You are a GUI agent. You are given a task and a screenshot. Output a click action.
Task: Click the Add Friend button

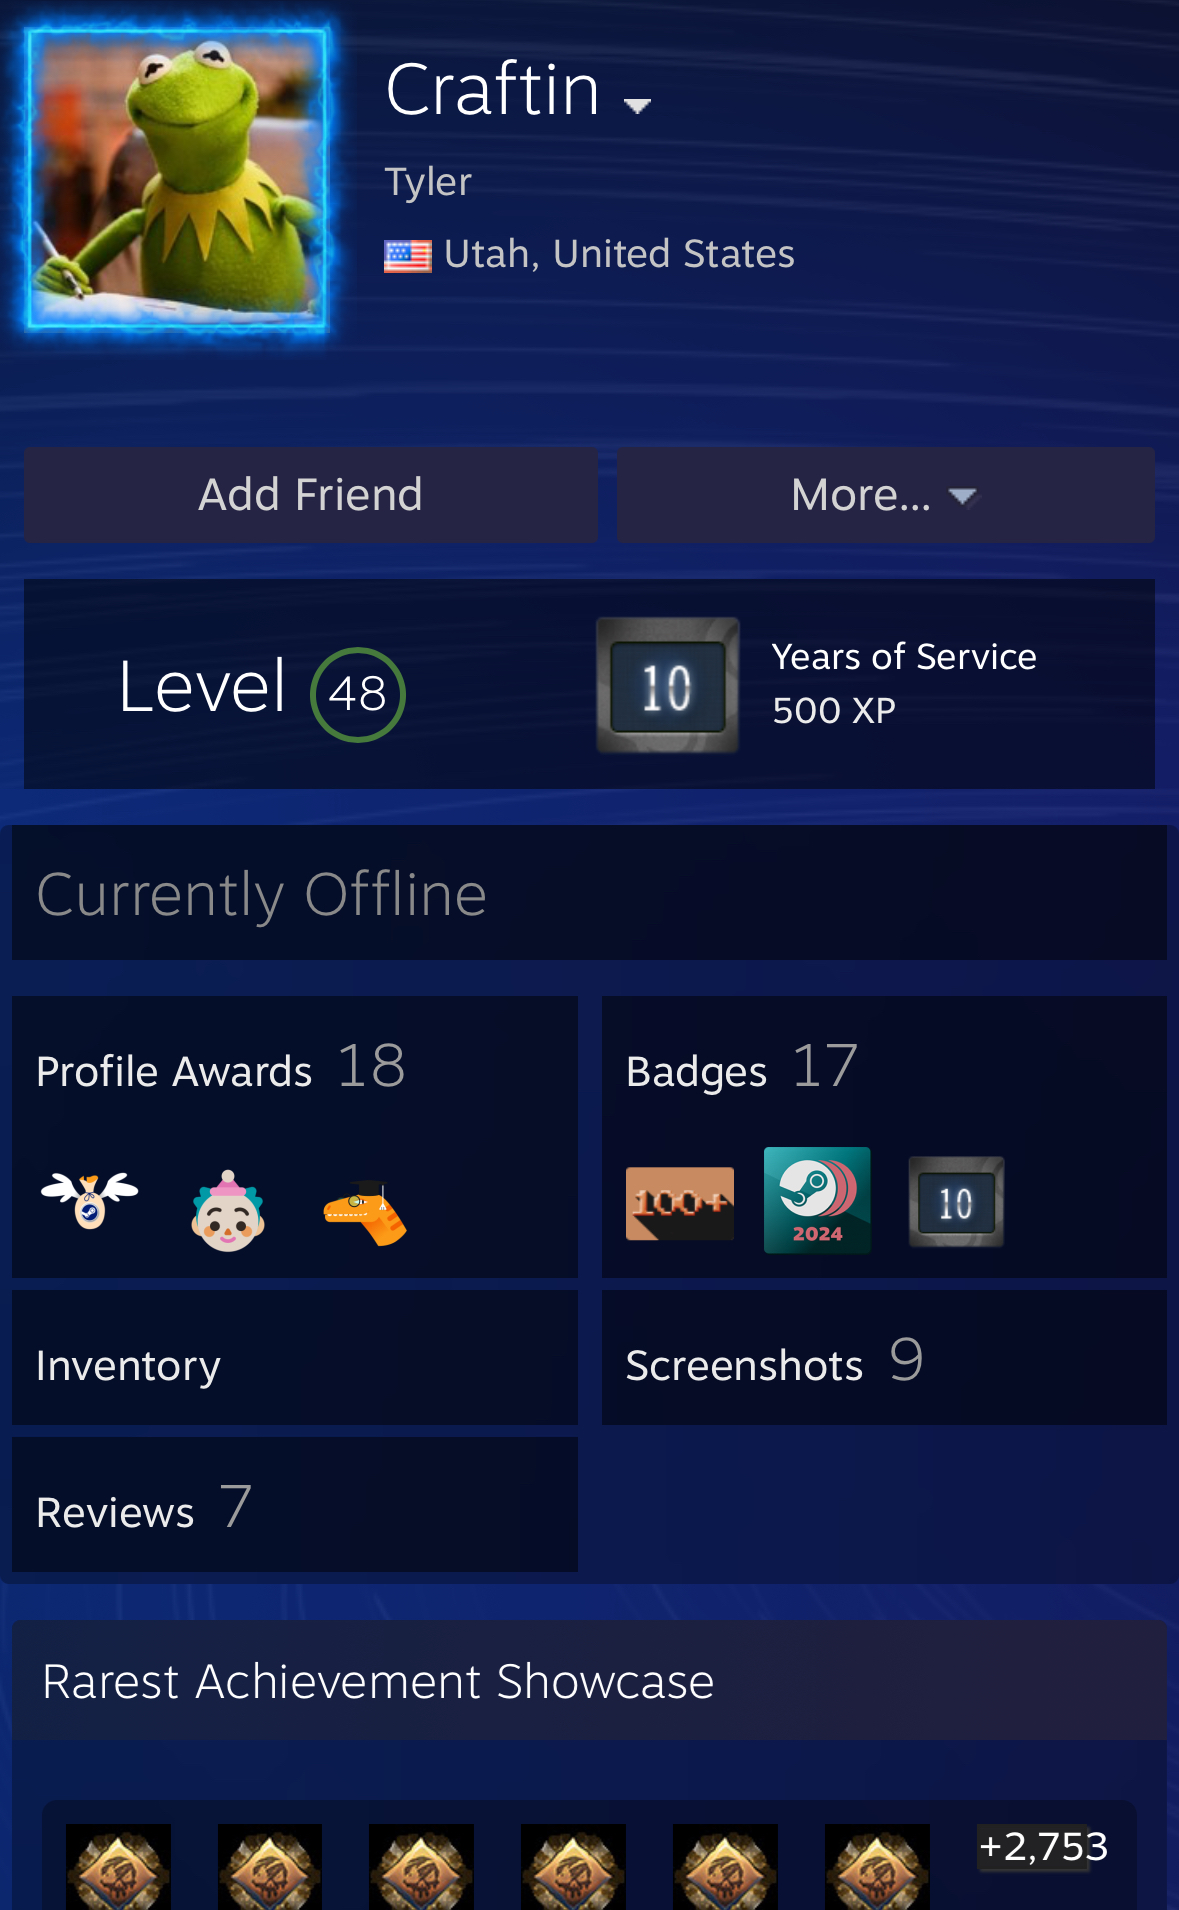click(310, 495)
